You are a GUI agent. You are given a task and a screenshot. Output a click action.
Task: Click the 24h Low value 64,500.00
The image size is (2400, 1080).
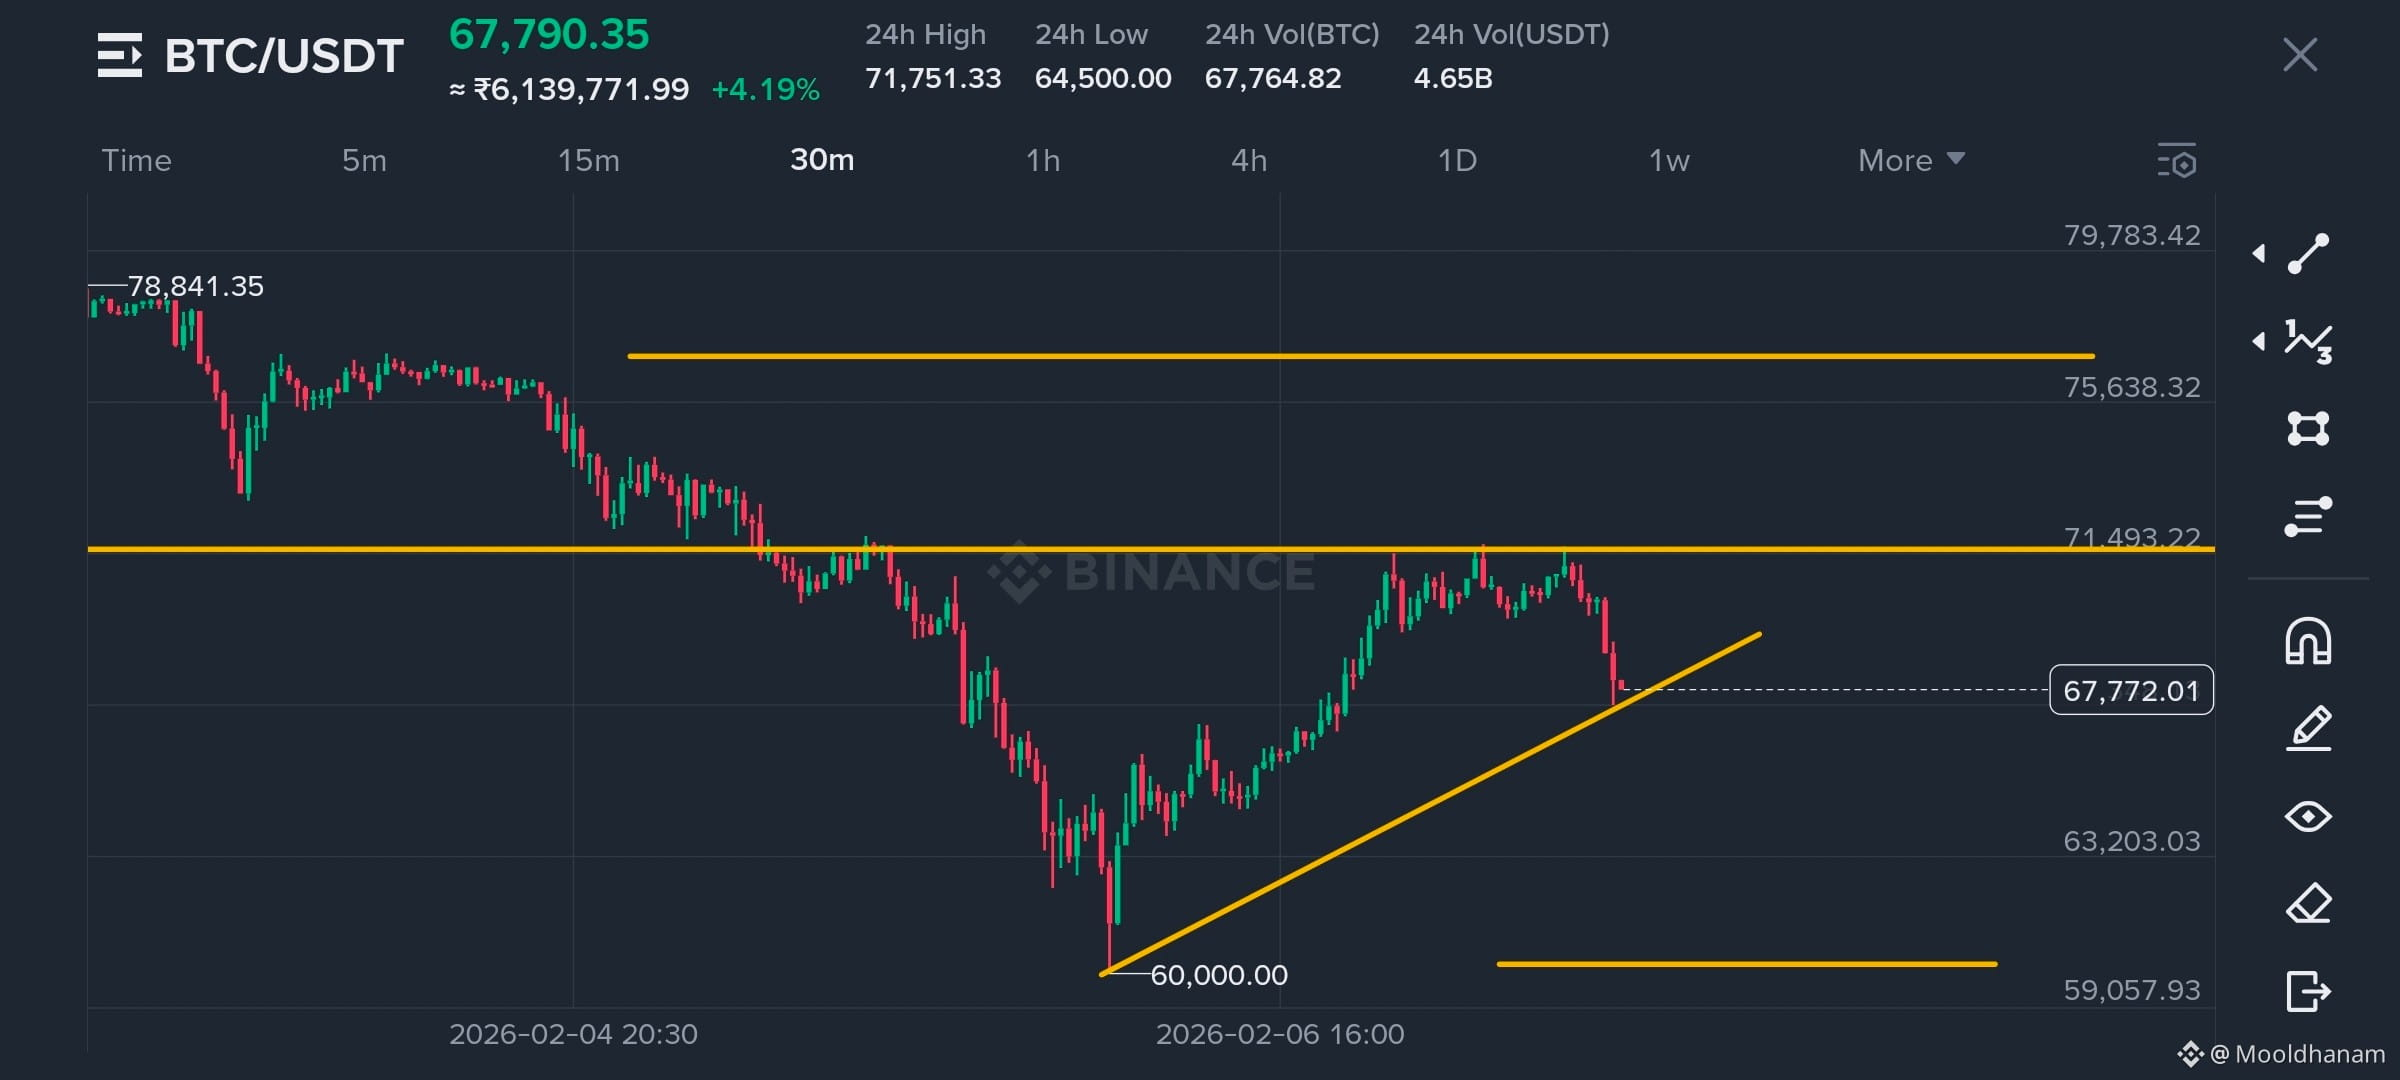(x=1103, y=78)
